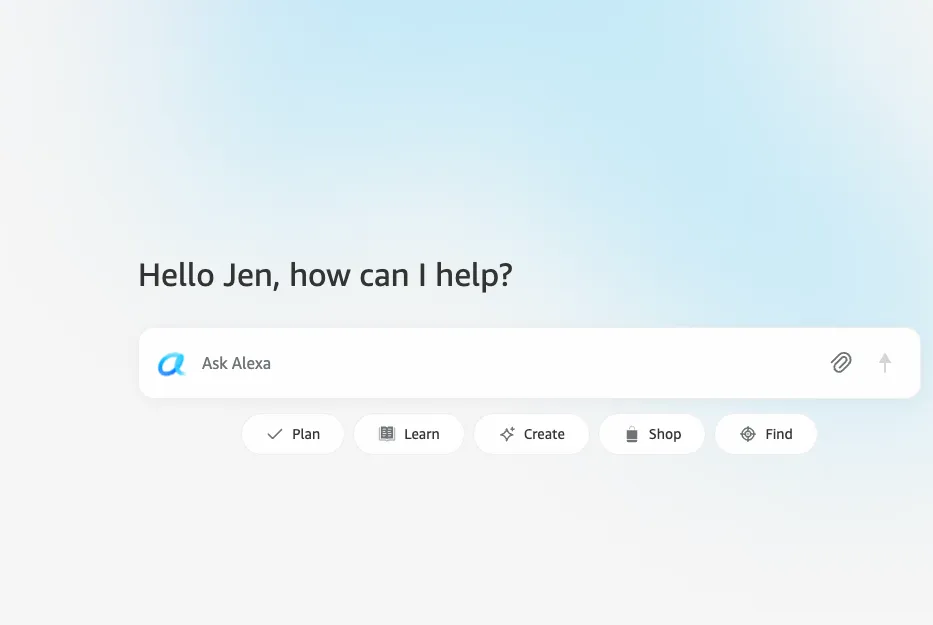Open the Create suggestion chip

531,434
